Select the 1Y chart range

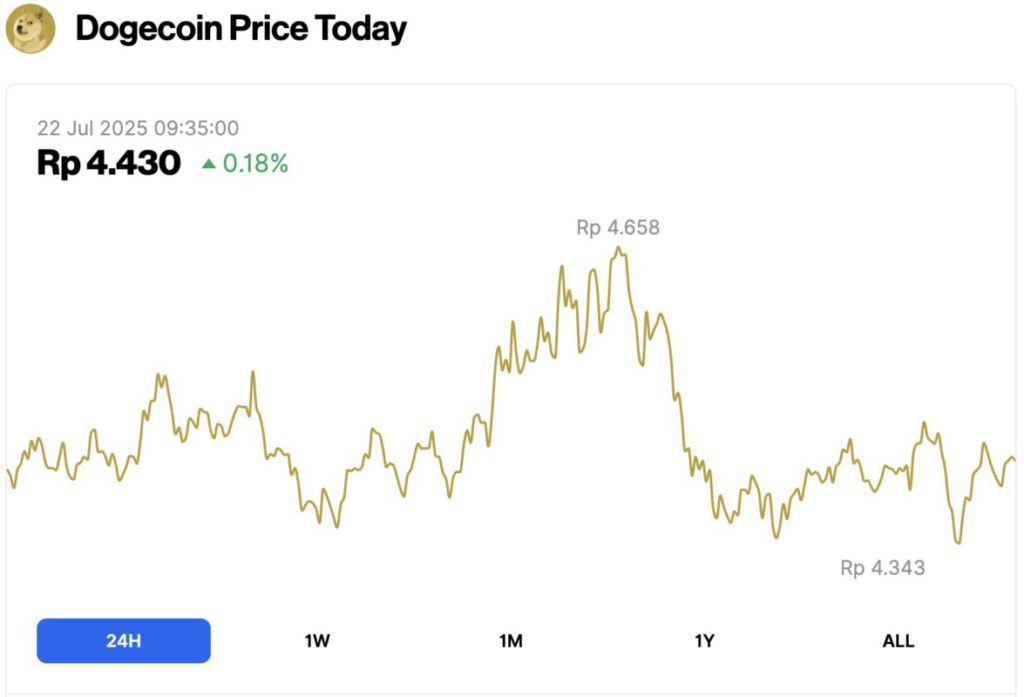click(x=706, y=640)
